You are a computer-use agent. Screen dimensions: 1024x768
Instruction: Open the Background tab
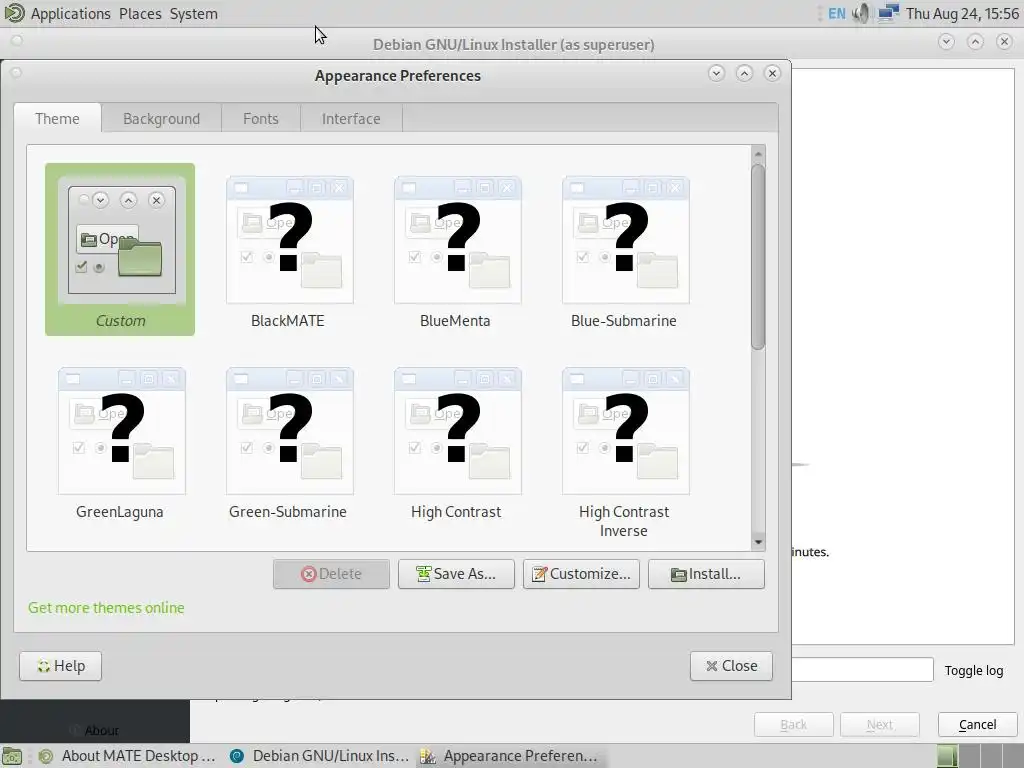click(161, 119)
